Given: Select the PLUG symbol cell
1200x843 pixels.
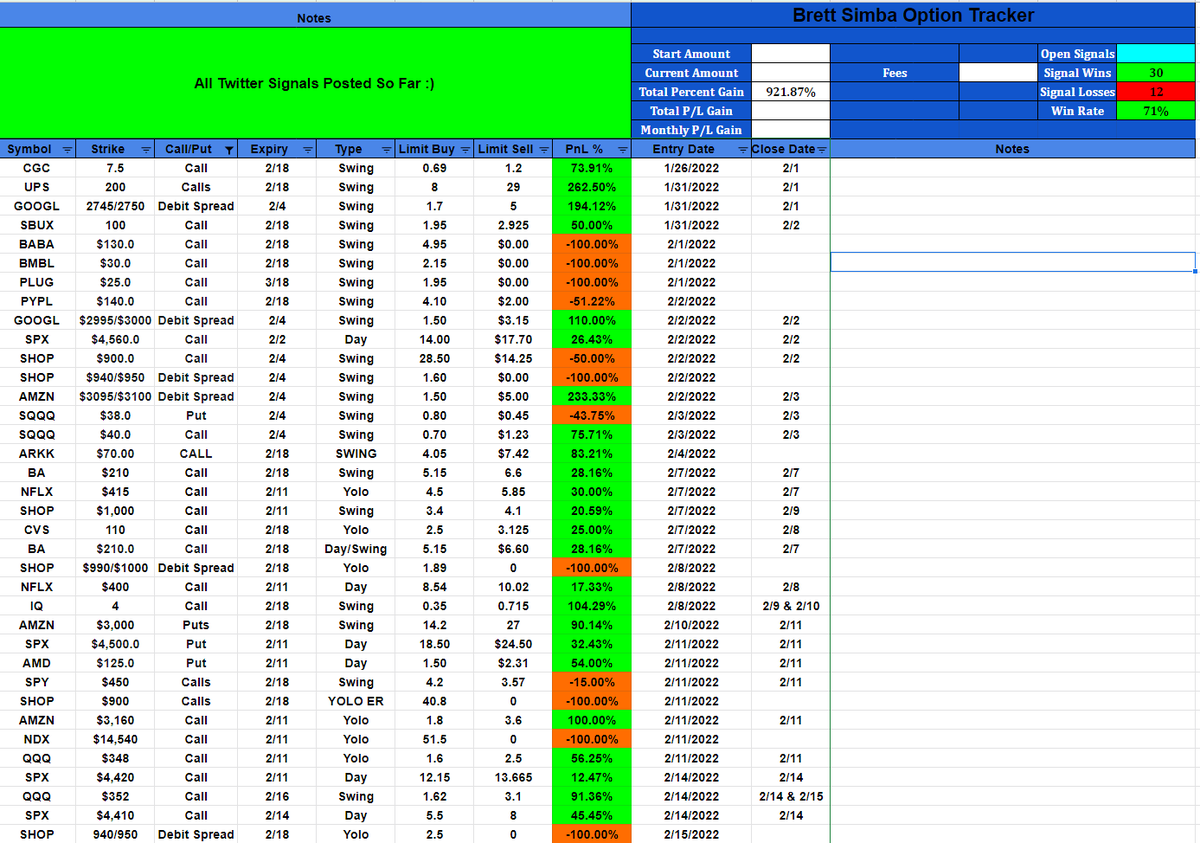Looking at the screenshot, I should tap(37, 282).
